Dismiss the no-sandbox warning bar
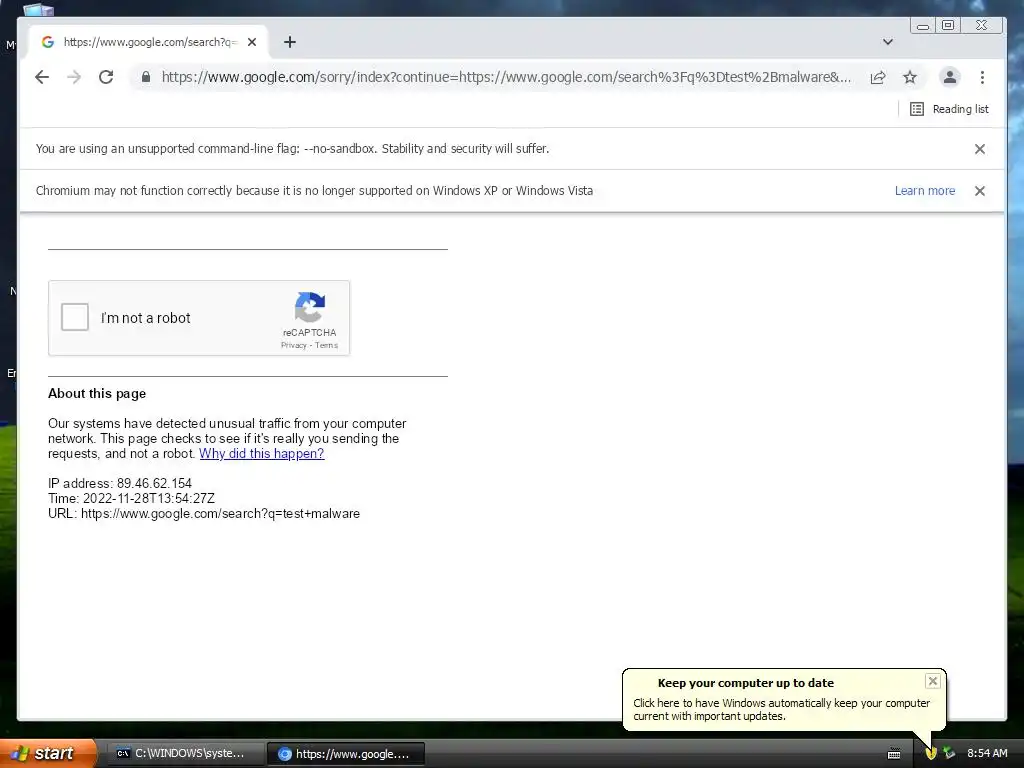 point(980,149)
